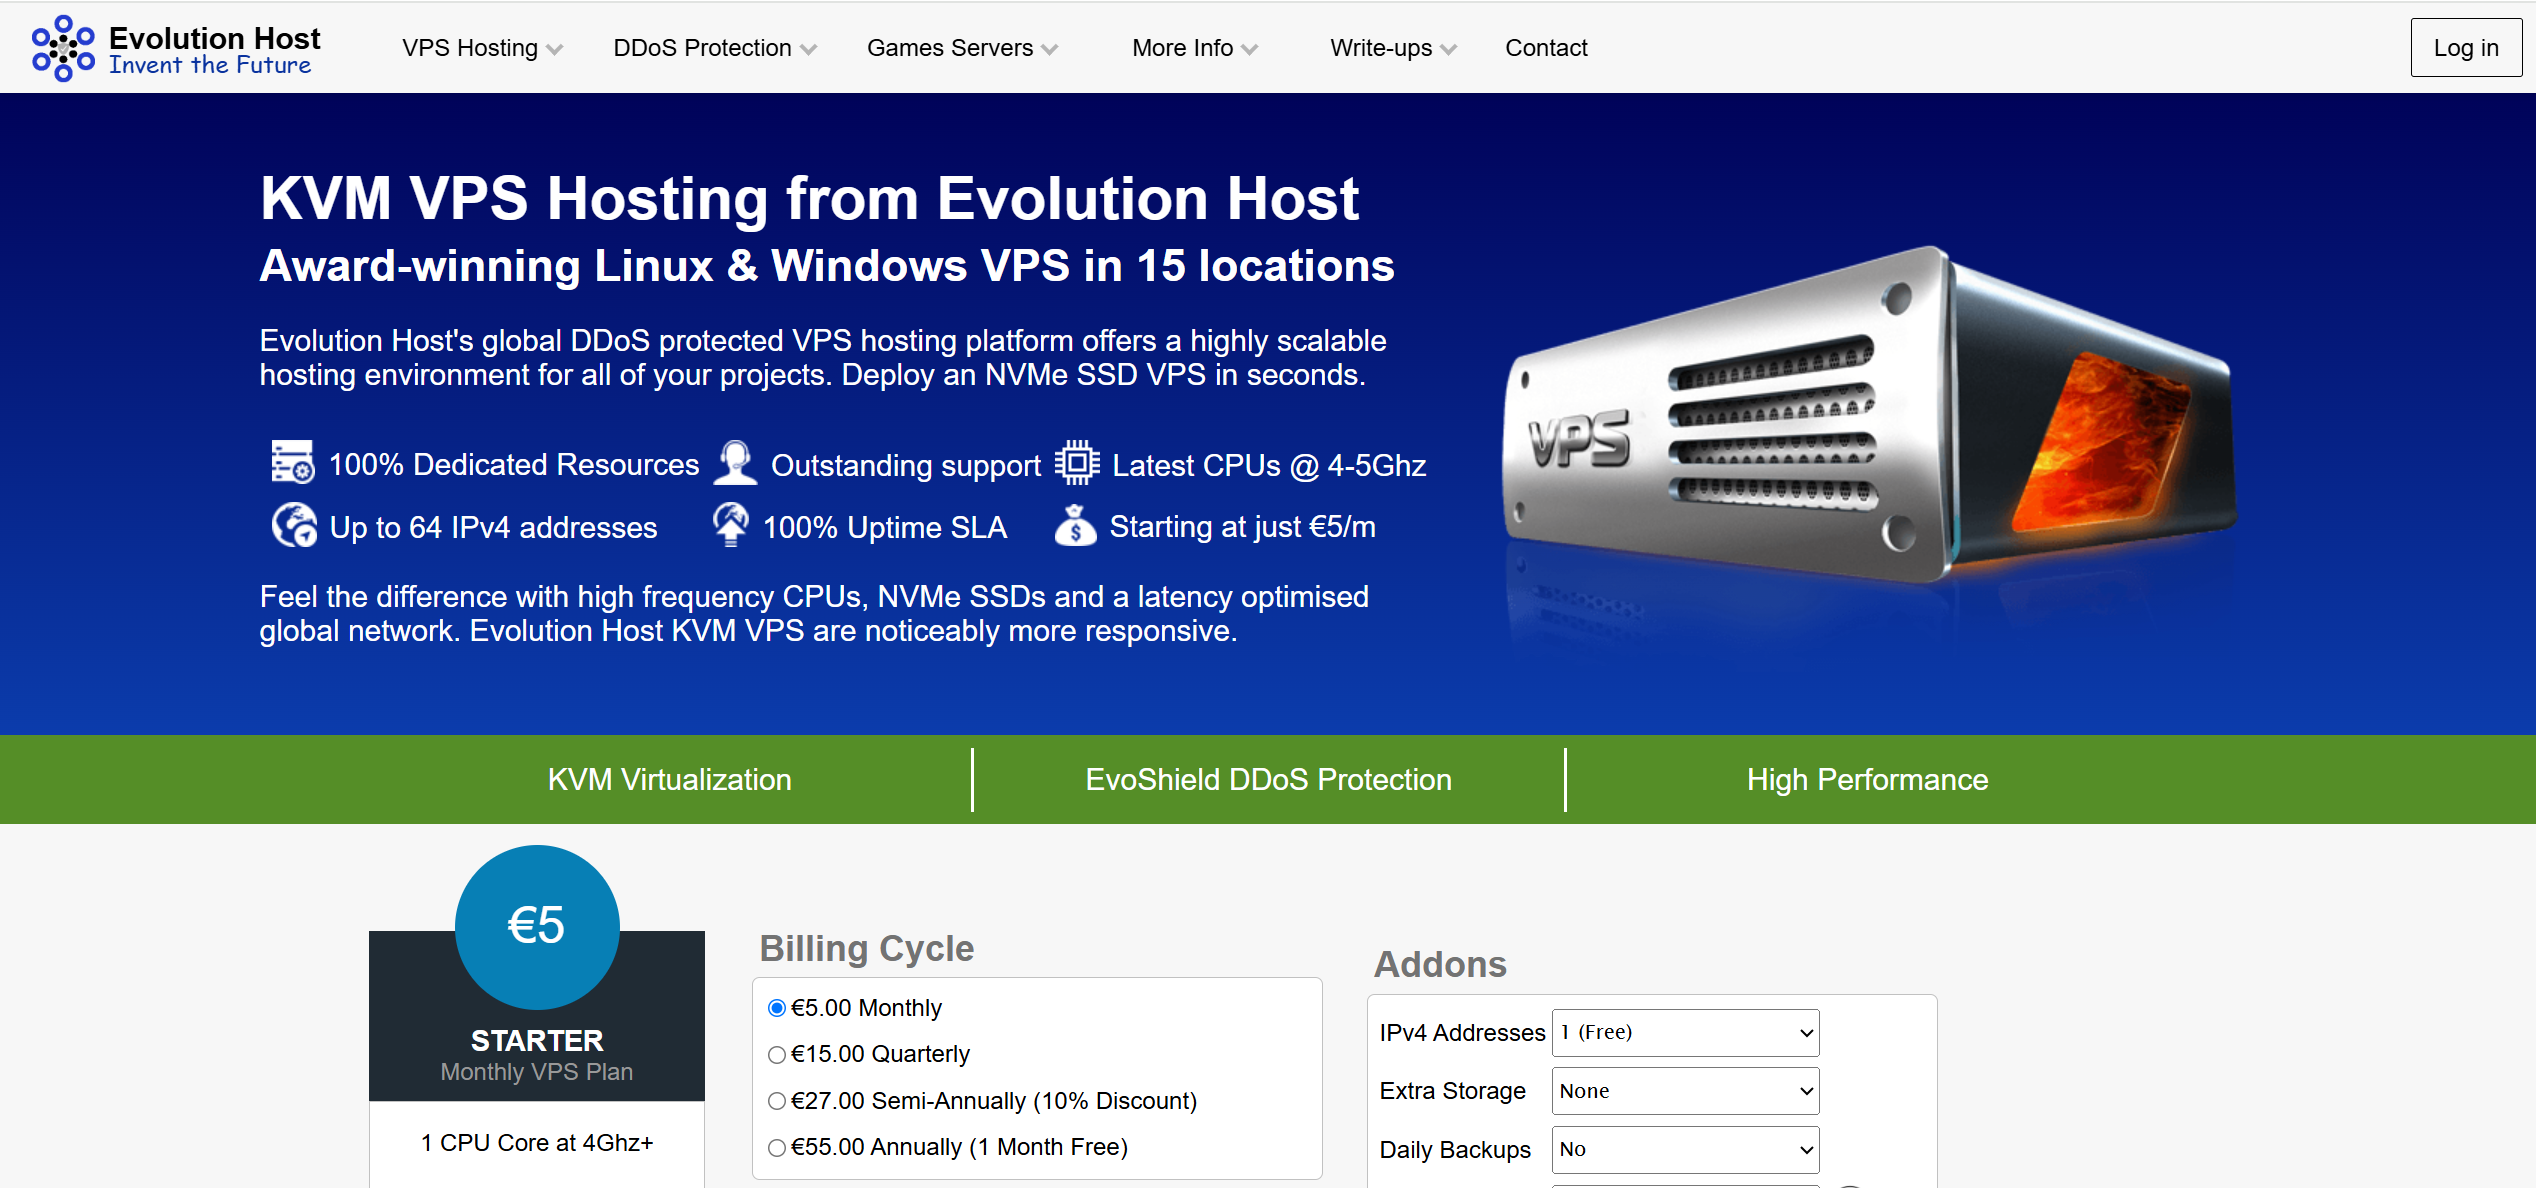Select the €5.00 Monthly billing option
The width and height of the screenshot is (2536, 1188).
click(x=777, y=1008)
